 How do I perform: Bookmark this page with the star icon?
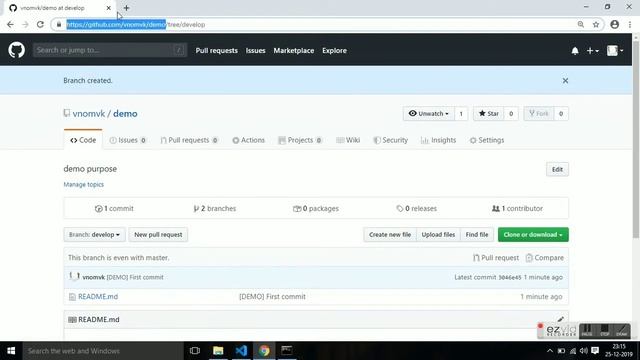(x=596, y=24)
